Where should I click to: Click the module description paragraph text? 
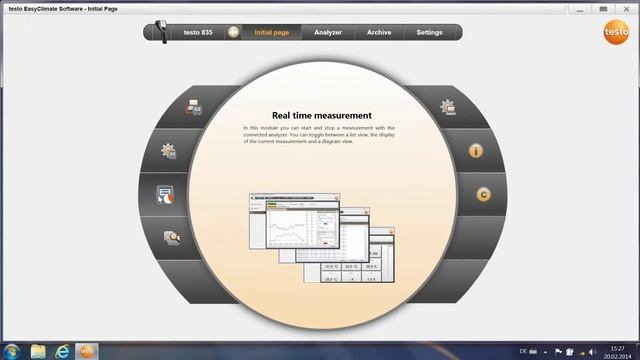(x=319, y=135)
